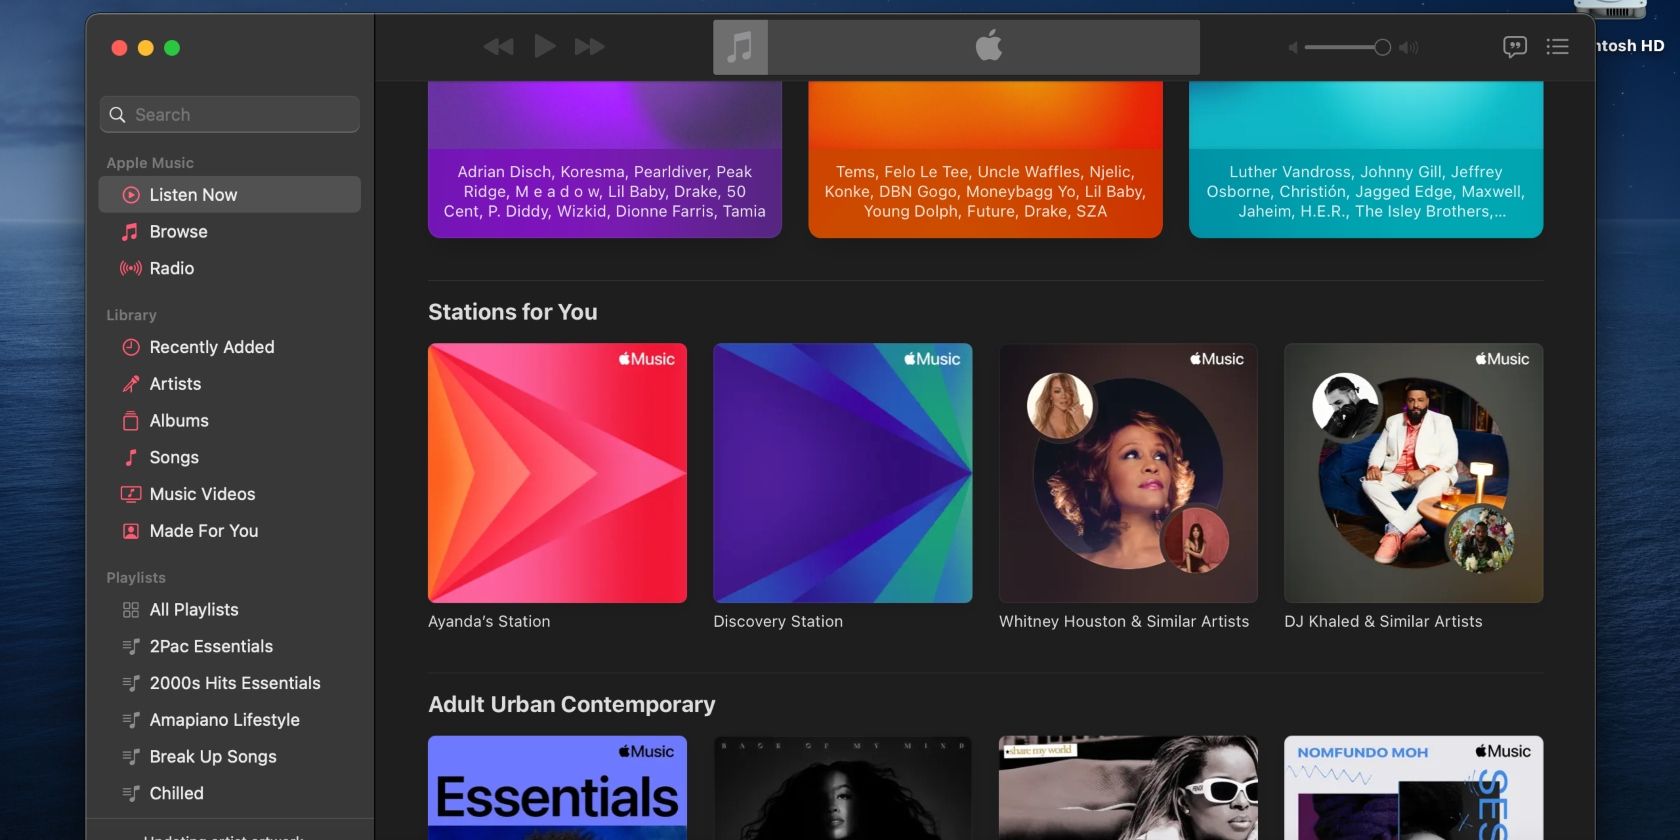1680x840 pixels.
Task: Open the Chilled playlist
Action: click(230, 793)
